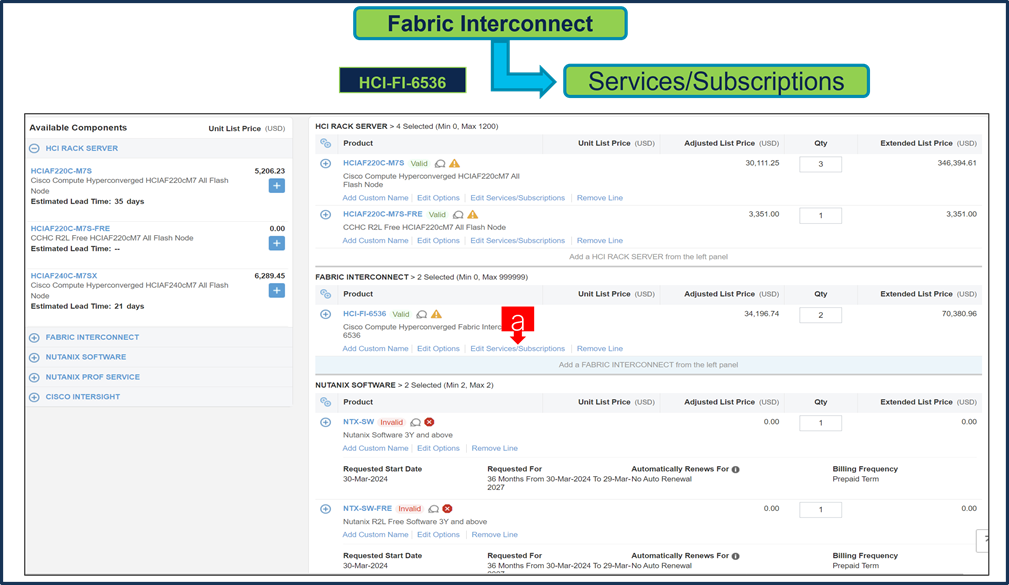Expand the FABRIC INTERCONNECT category
1009x585 pixels.
pyautogui.click(x=34, y=337)
